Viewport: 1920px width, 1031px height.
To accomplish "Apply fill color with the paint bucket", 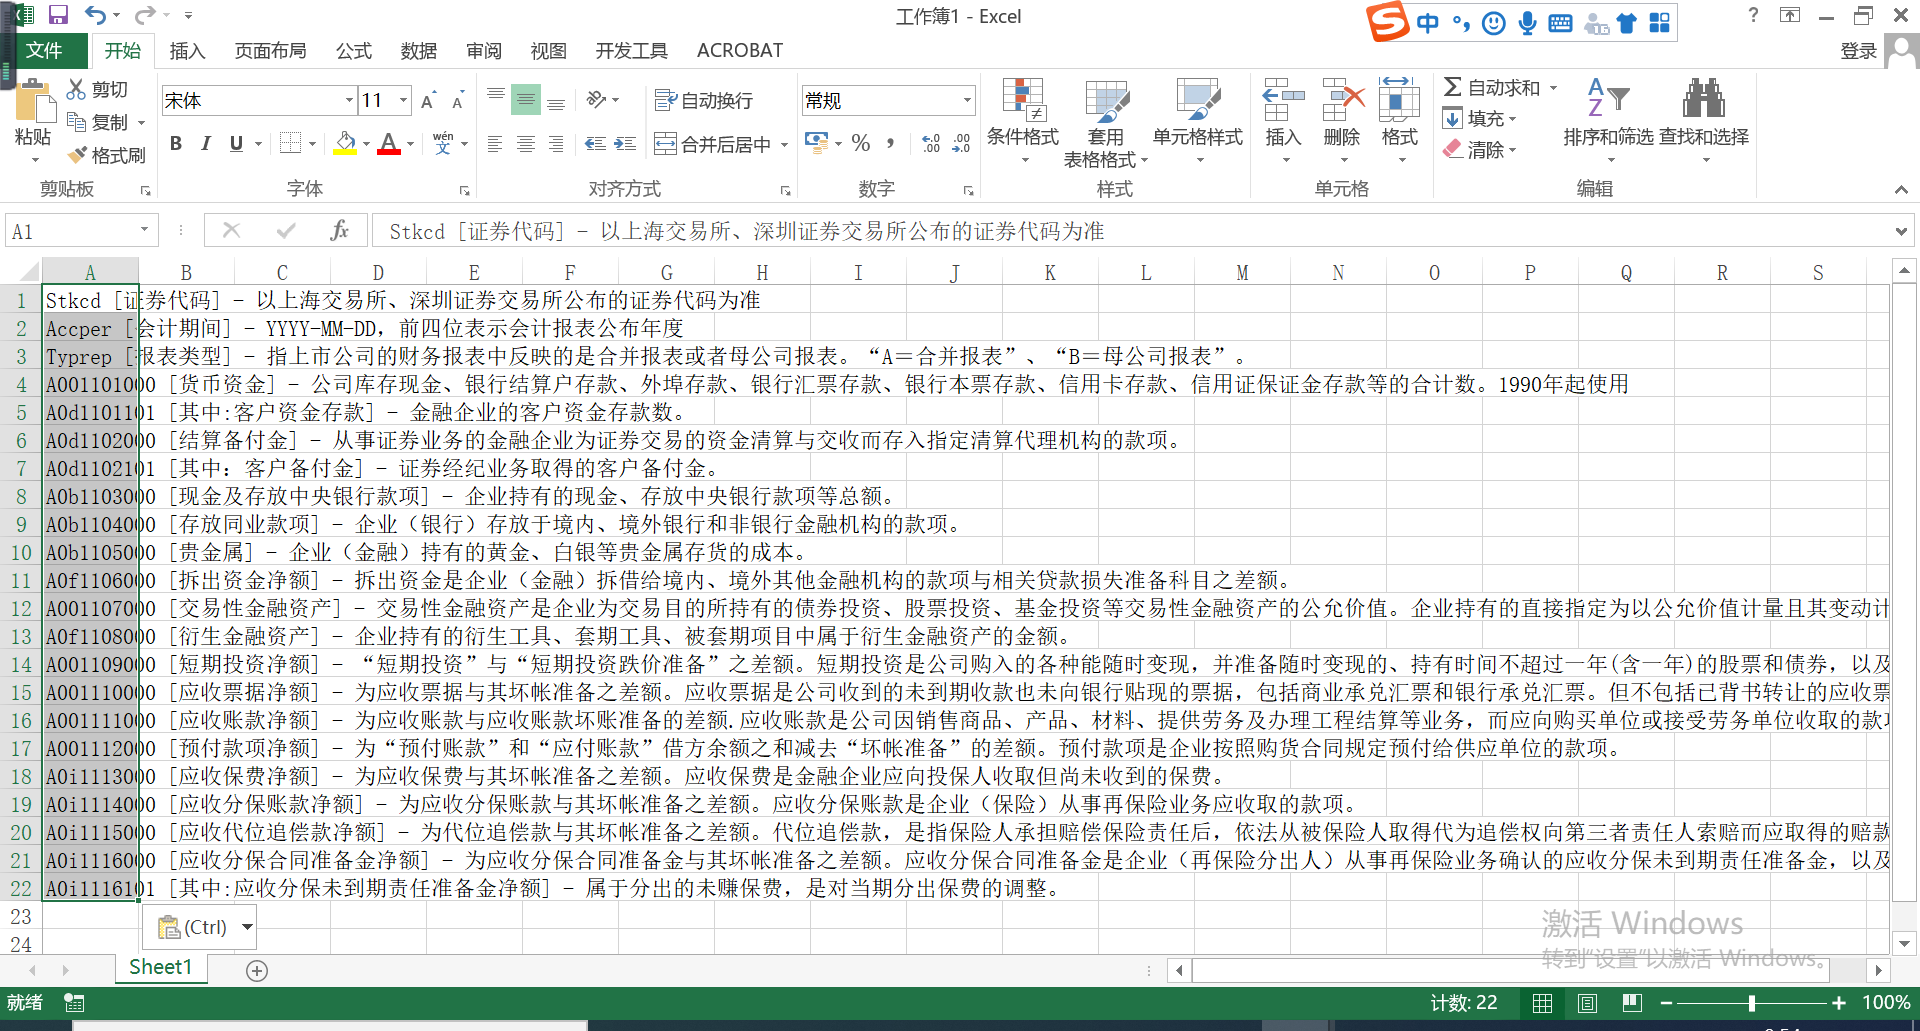I will coord(345,143).
